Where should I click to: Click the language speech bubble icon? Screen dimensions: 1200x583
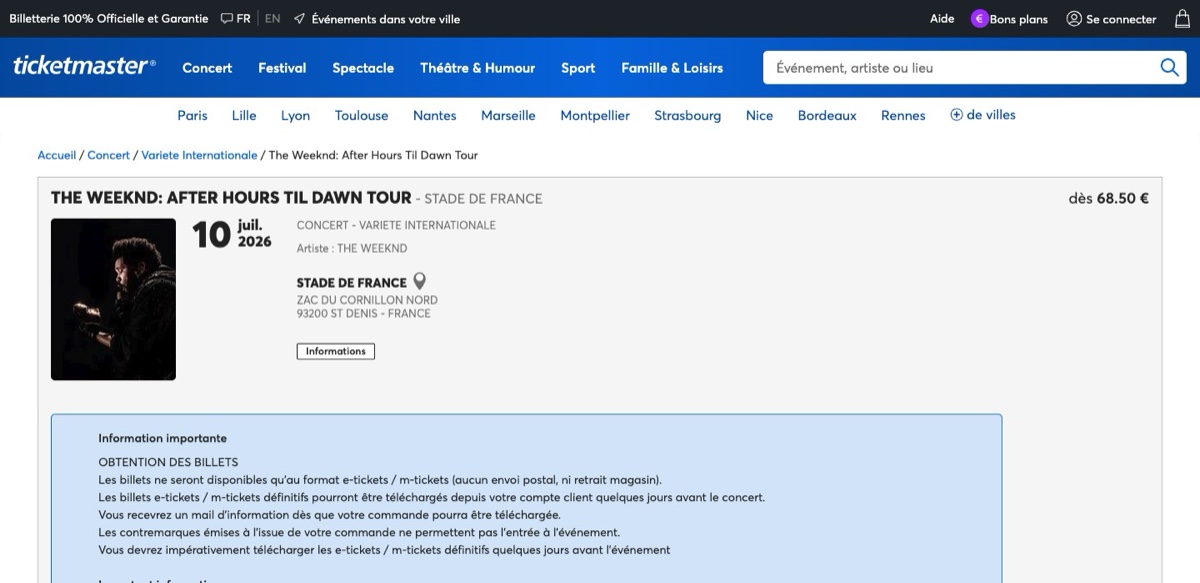click(227, 18)
